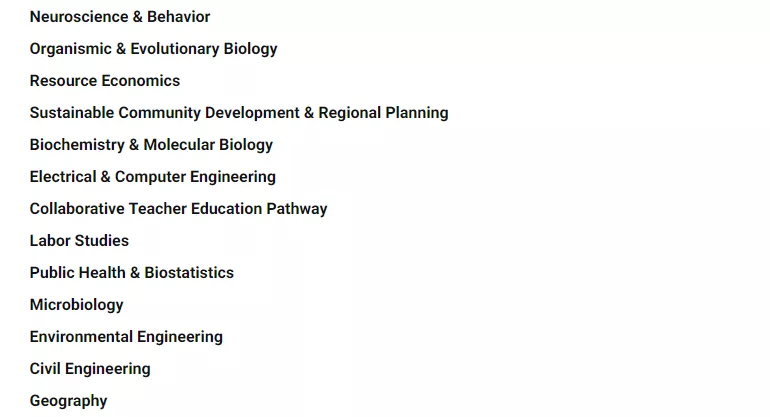This screenshot has height=417, width=770.
Task: Click the Microbiology link
Action: [76, 305]
